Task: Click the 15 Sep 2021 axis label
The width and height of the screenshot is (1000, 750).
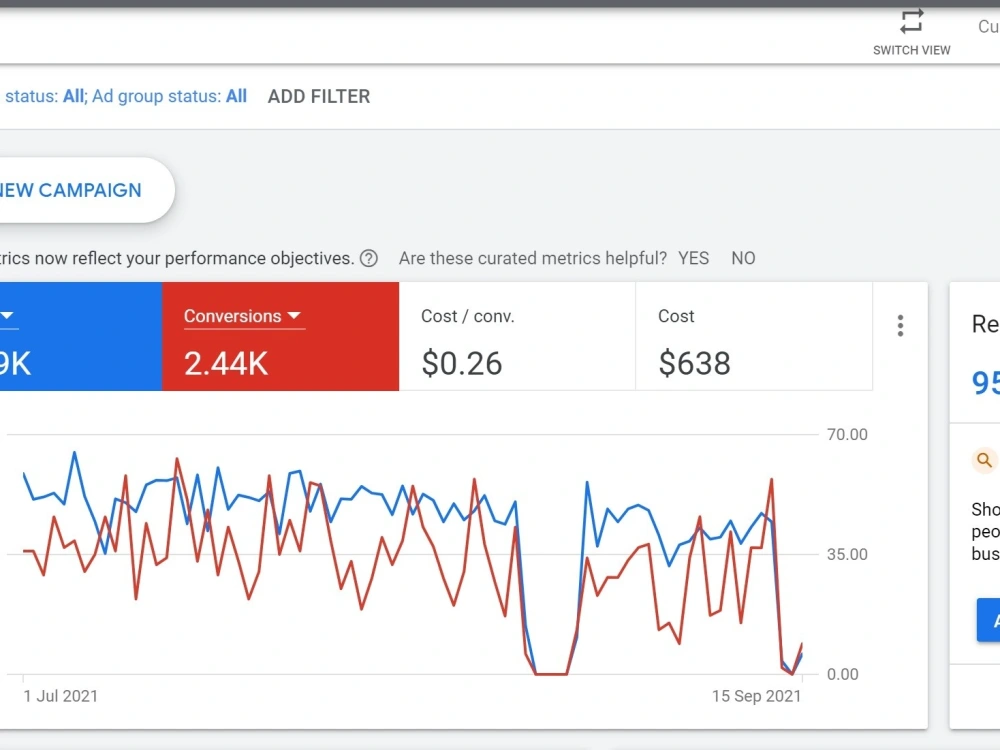Action: [756, 696]
